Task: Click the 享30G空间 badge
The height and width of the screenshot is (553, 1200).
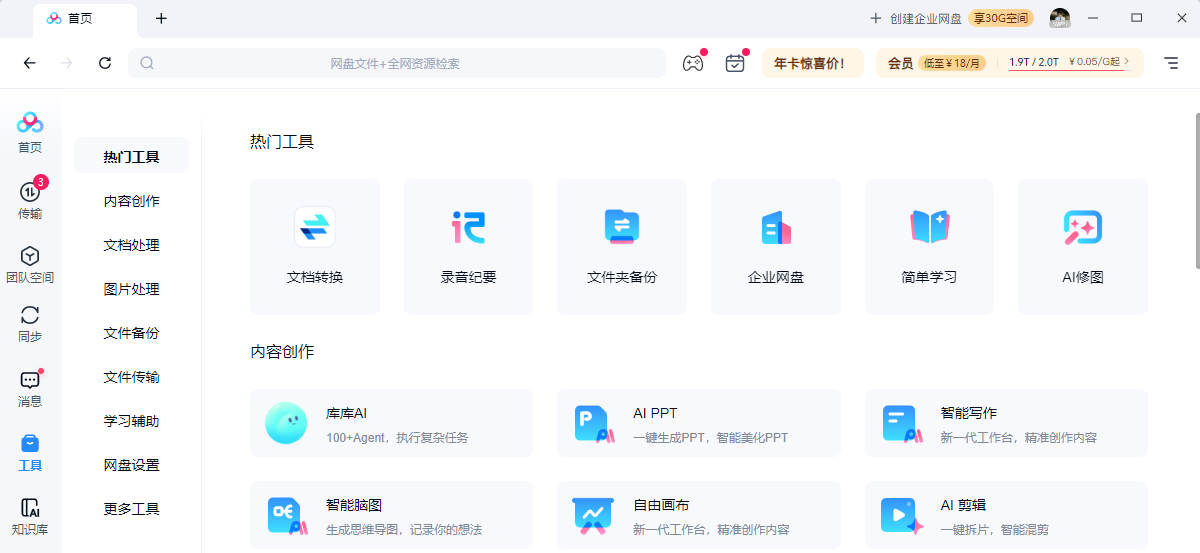Action: click(1001, 18)
